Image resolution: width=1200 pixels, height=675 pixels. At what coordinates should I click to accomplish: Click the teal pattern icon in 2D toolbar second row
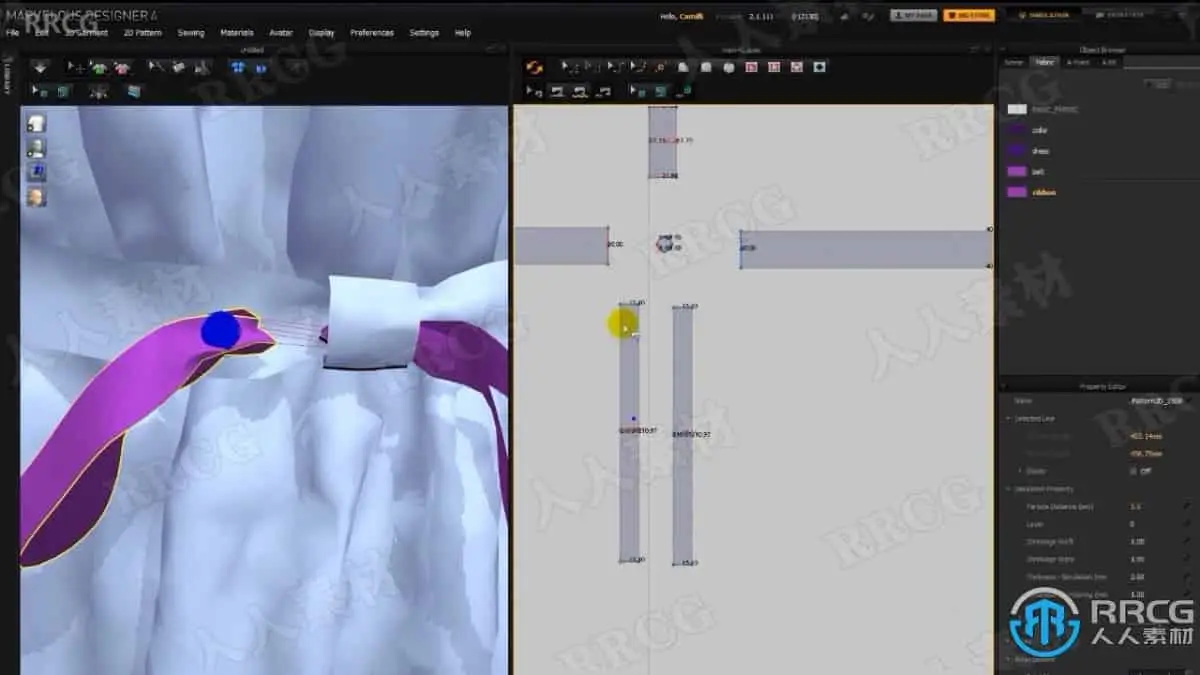click(661, 91)
